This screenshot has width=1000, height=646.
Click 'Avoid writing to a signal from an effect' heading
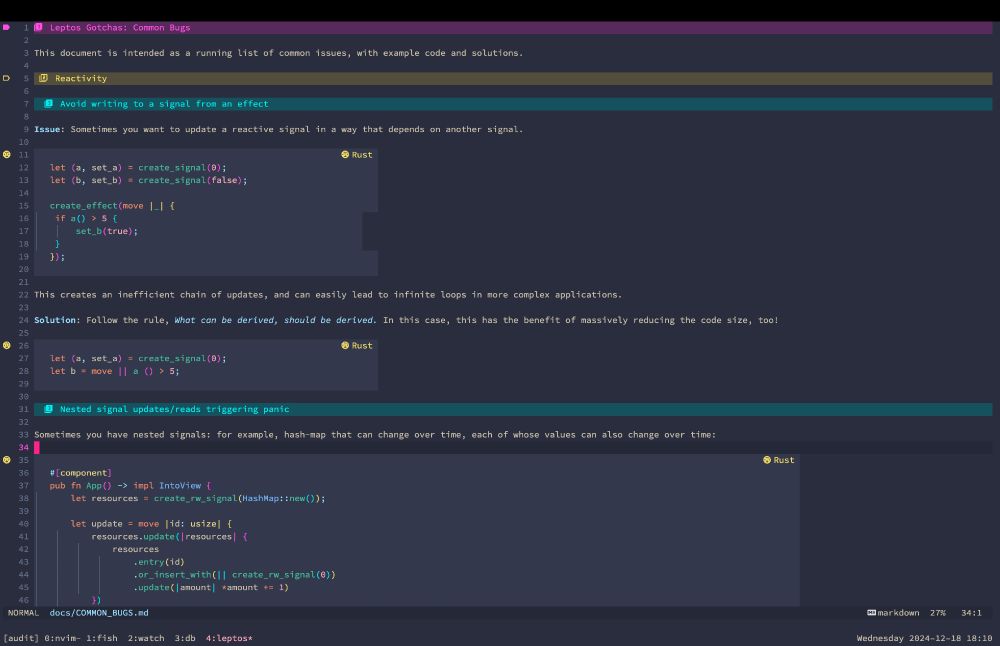164,104
